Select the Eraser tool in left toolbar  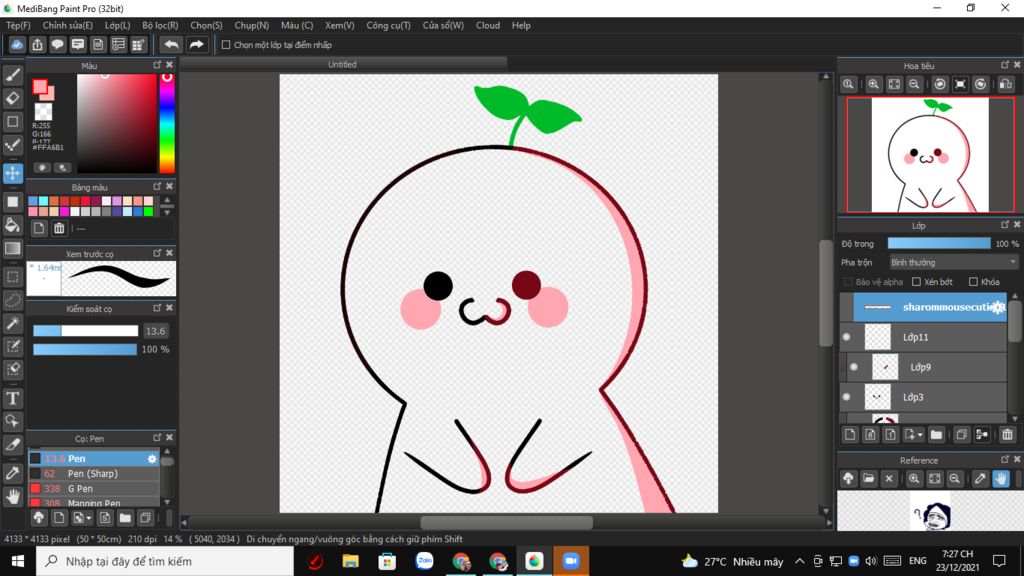tap(12, 98)
